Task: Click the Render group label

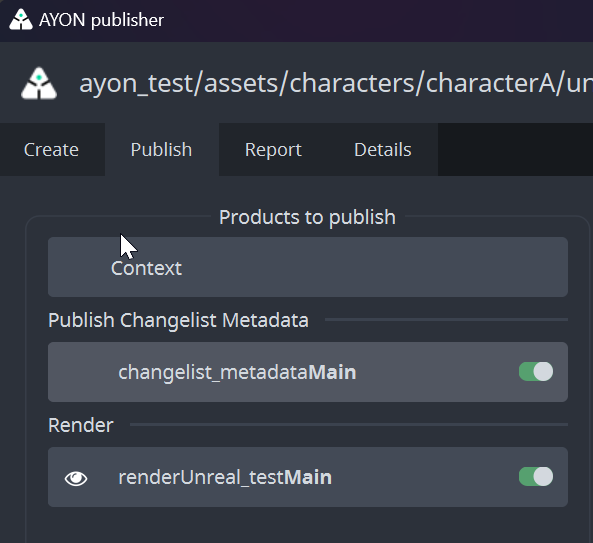Action: (81, 425)
